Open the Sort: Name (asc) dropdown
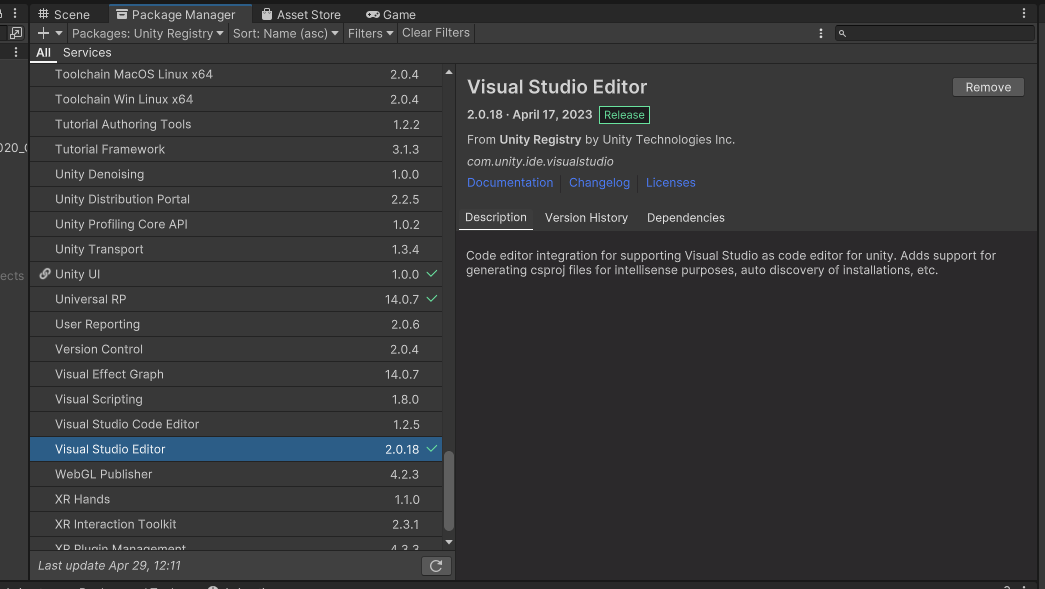The width and height of the screenshot is (1045, 589). coord(286,33)
